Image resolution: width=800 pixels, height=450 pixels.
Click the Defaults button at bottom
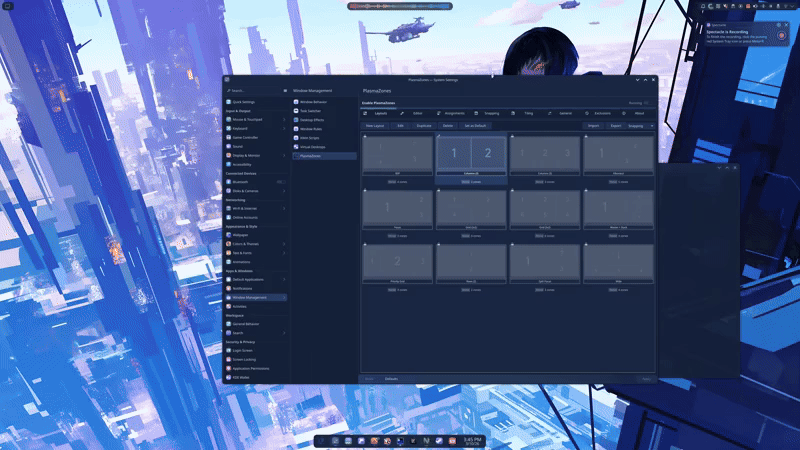(x=391, y=379)
